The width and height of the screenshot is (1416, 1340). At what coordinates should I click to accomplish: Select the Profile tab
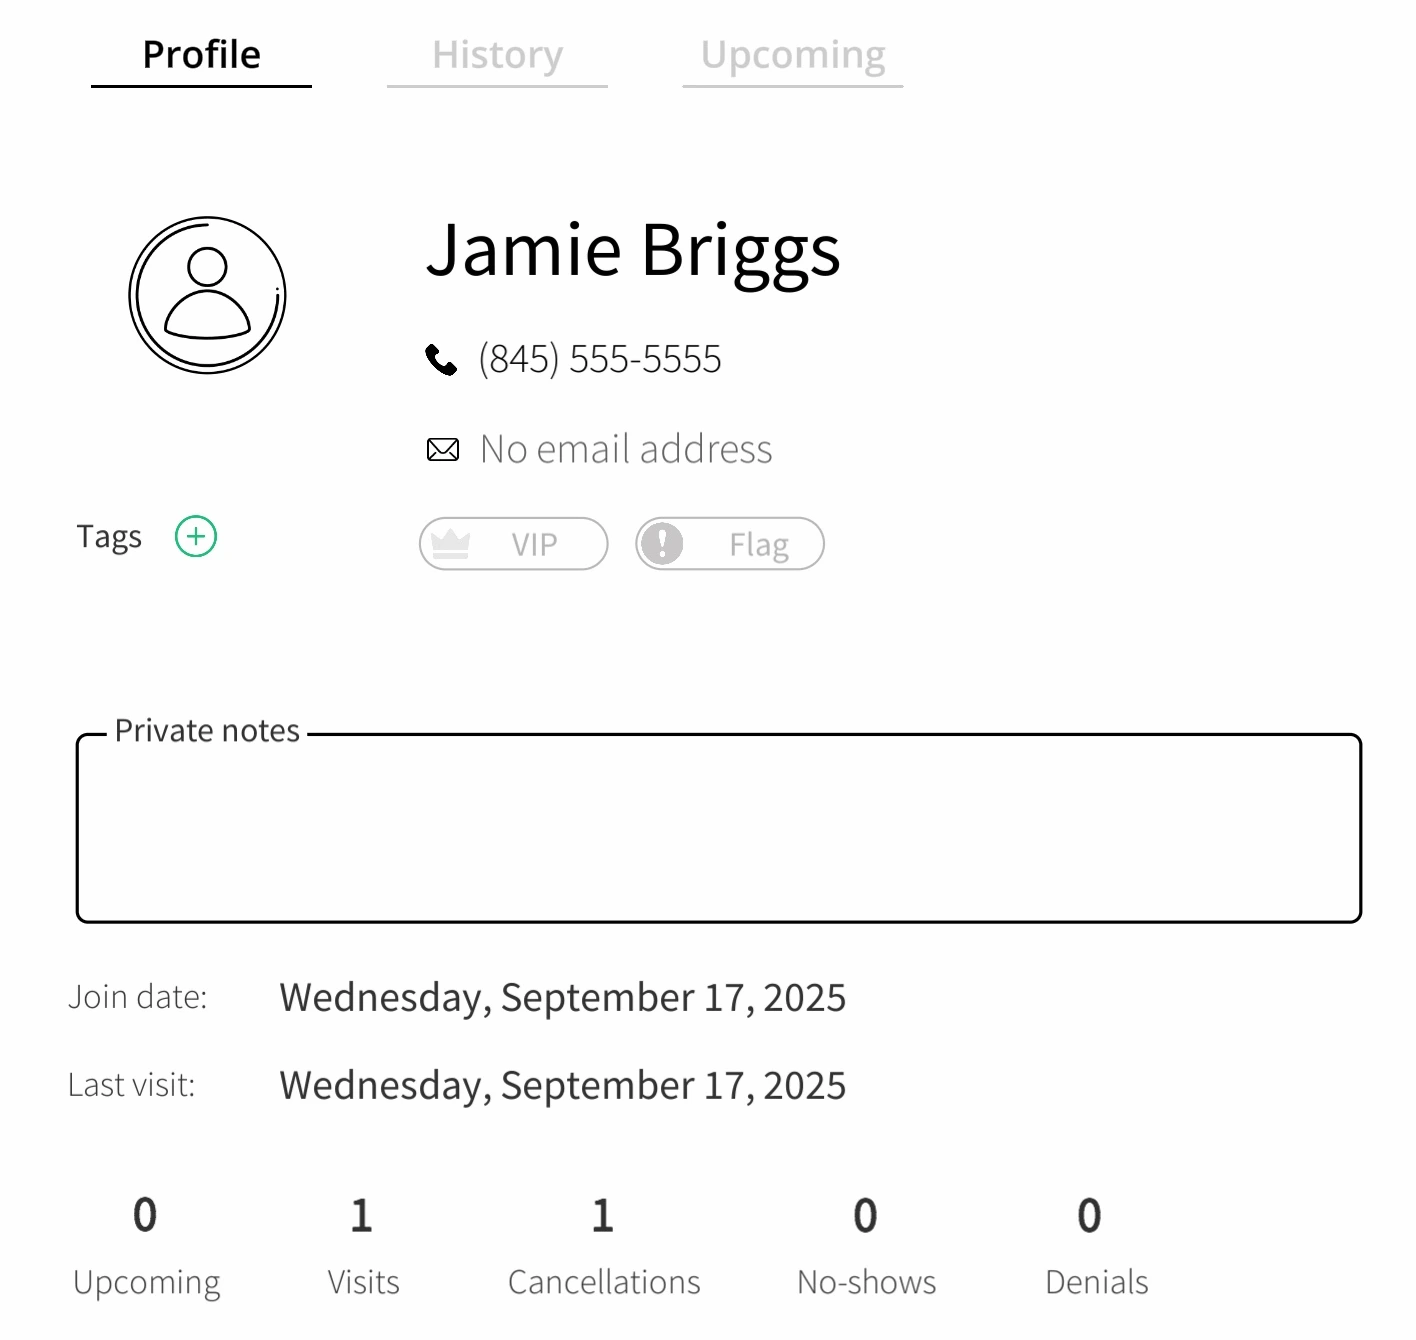tap(200, 53)
